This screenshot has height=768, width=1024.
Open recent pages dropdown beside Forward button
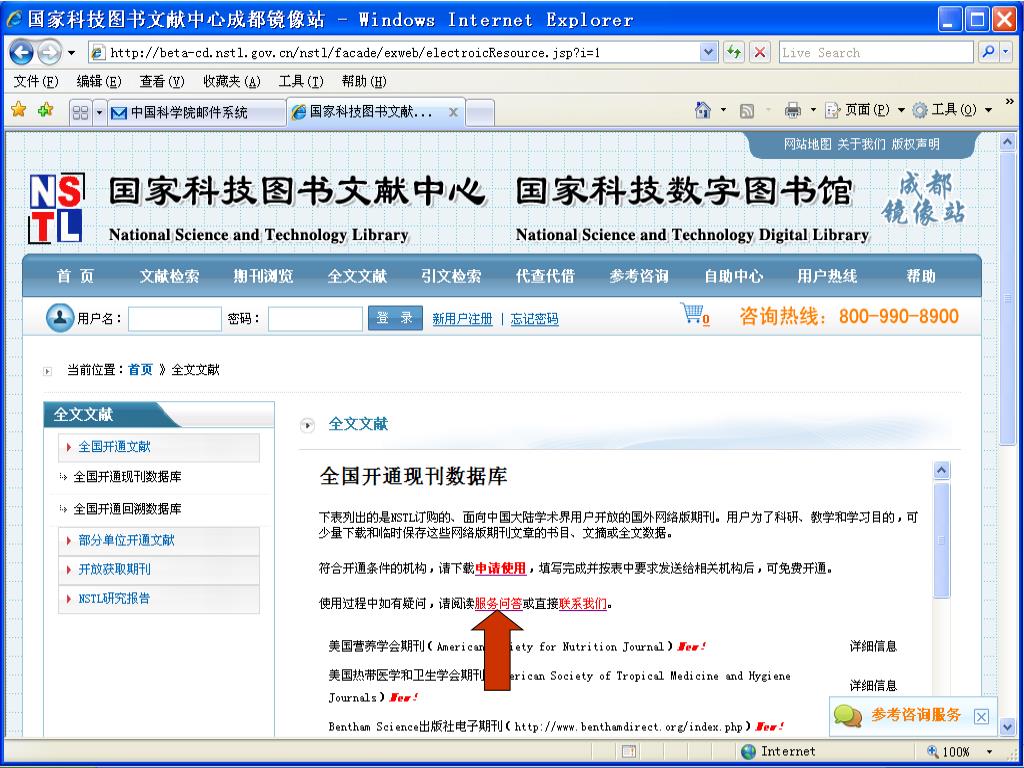coord(71,53)
